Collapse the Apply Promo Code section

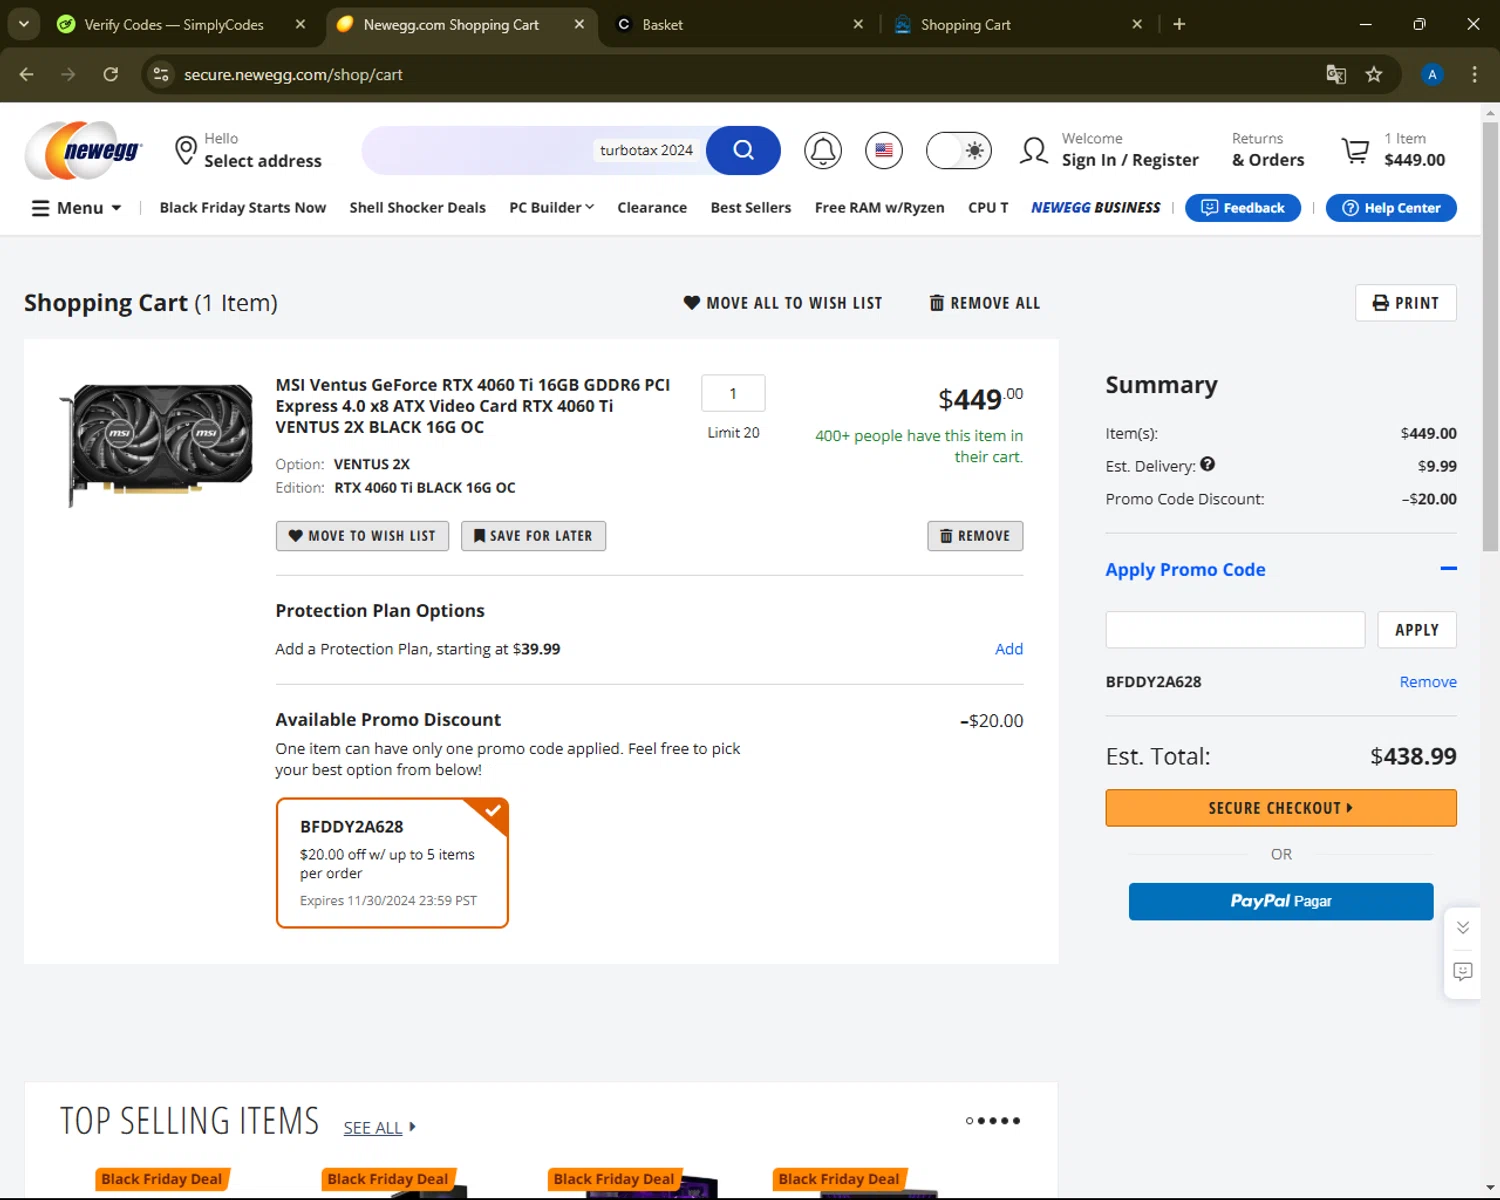pyautogui.click(x=1448, y=568)
